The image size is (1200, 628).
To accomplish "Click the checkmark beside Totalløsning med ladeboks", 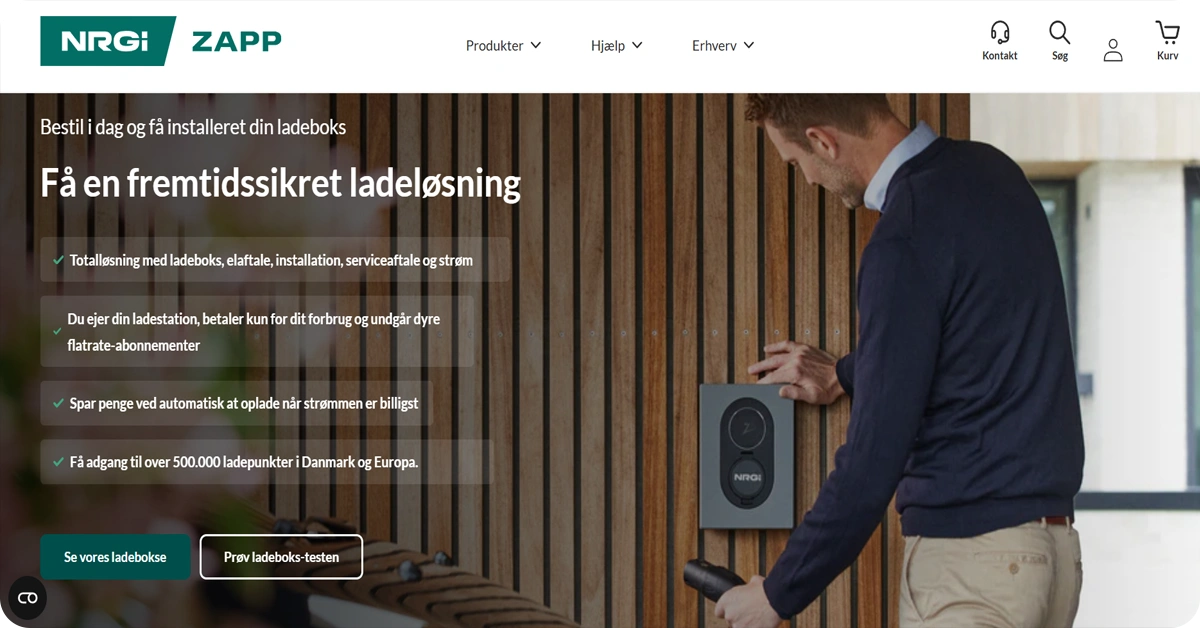I will tap(58, 260).
